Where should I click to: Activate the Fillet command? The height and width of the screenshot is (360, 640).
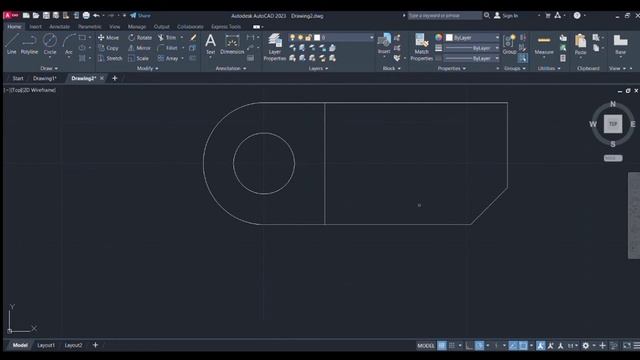[167, 48]
